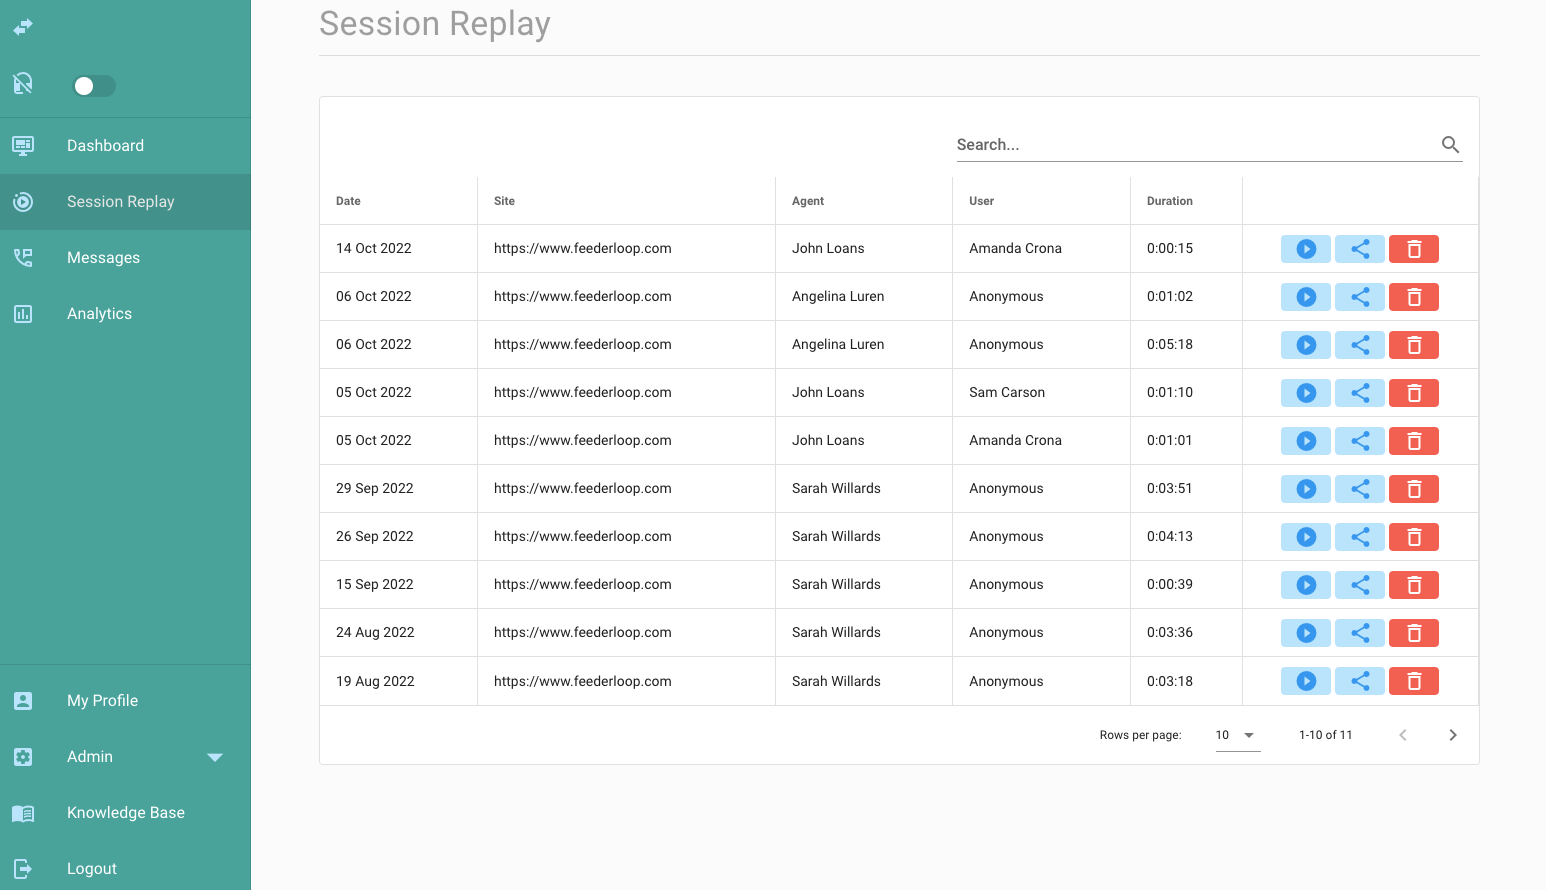Click the '1-10 of 11' pagination text
The height and width of the screenshot is (890, 1546).
coord(1325,735)
